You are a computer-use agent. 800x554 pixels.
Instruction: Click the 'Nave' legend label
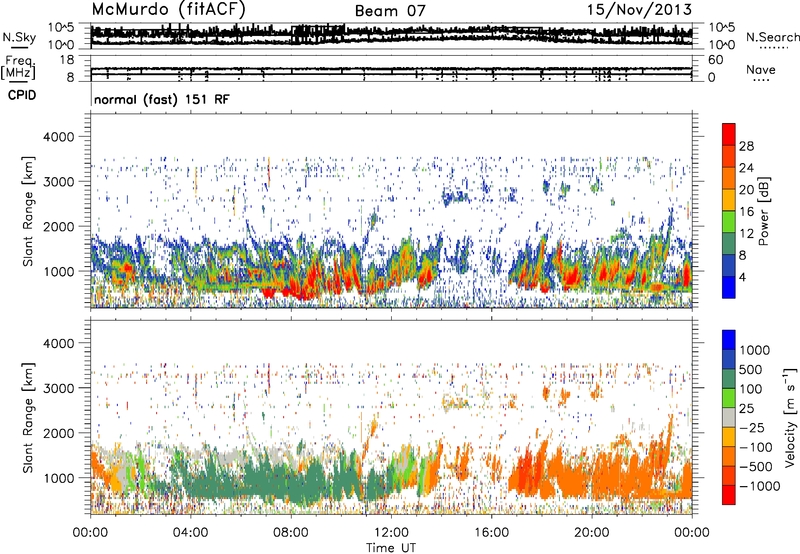(x=761, y=69)
